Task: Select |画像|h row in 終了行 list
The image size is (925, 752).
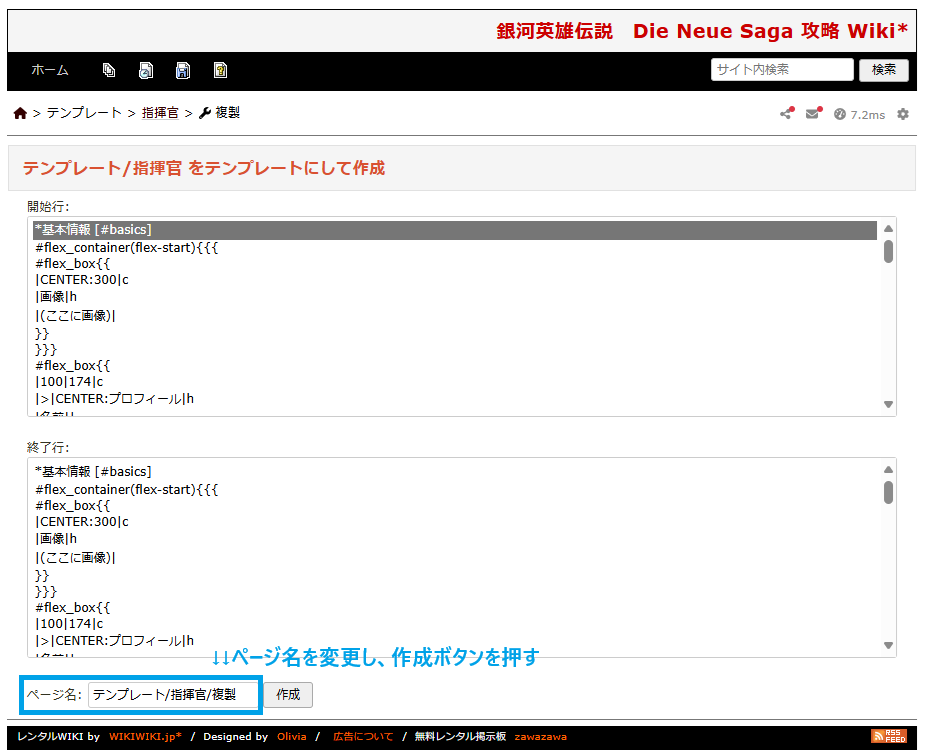Action: (455, 538)
